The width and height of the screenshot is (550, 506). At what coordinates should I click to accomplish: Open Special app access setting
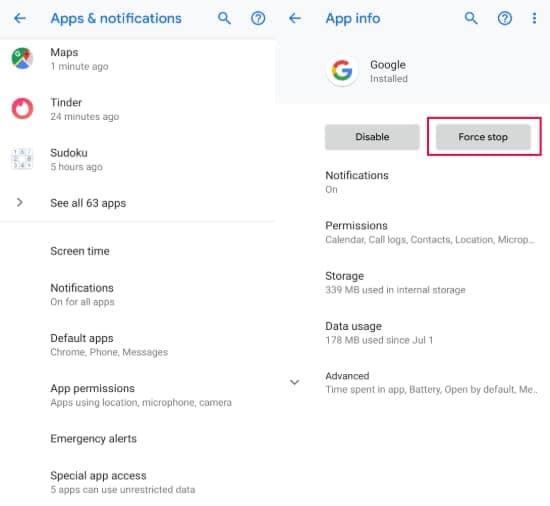(x=138, y=482)
